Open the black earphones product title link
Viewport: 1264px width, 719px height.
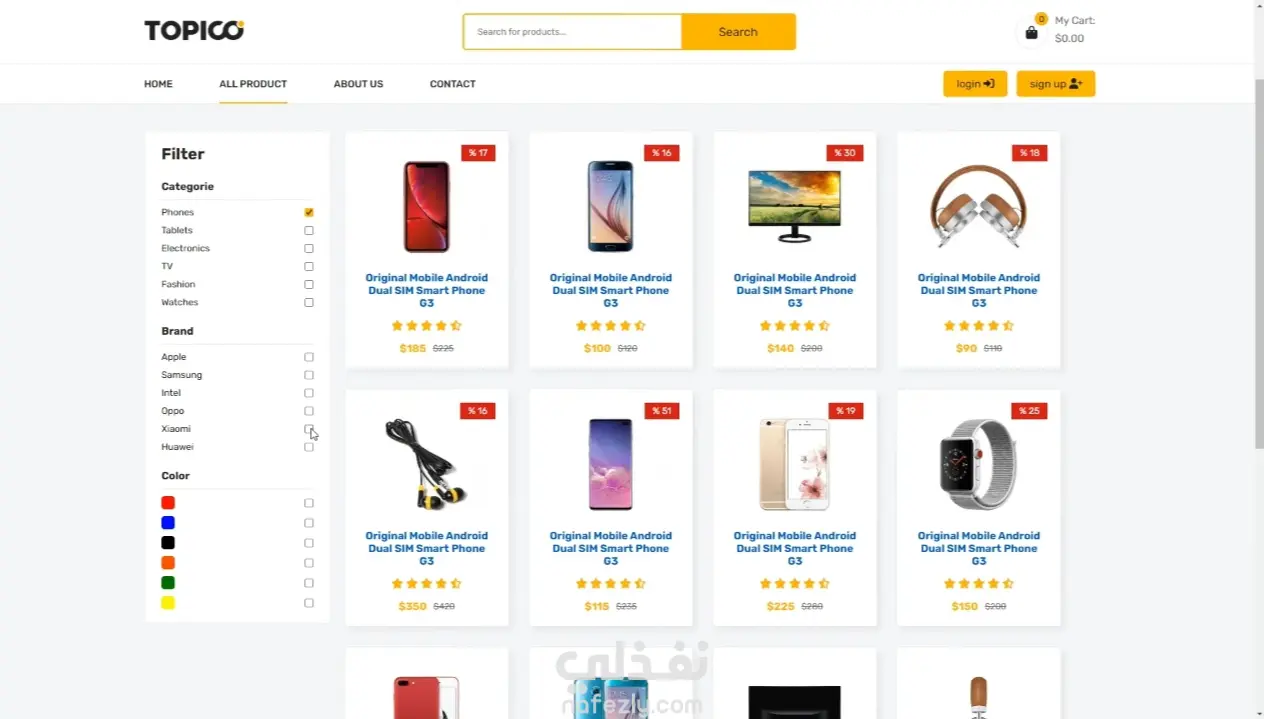427,548
